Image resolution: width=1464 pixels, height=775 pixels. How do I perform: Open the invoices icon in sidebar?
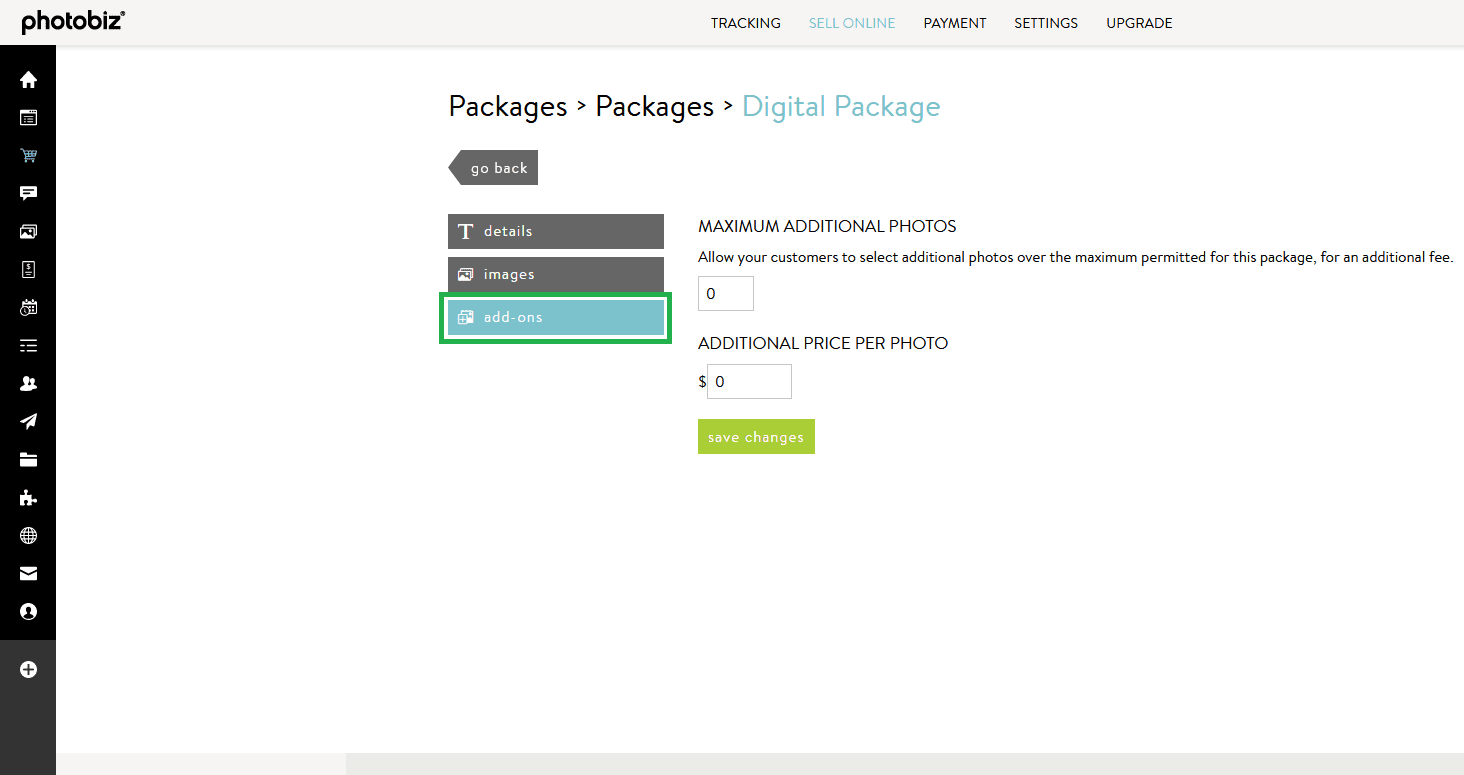click(28, 269)
